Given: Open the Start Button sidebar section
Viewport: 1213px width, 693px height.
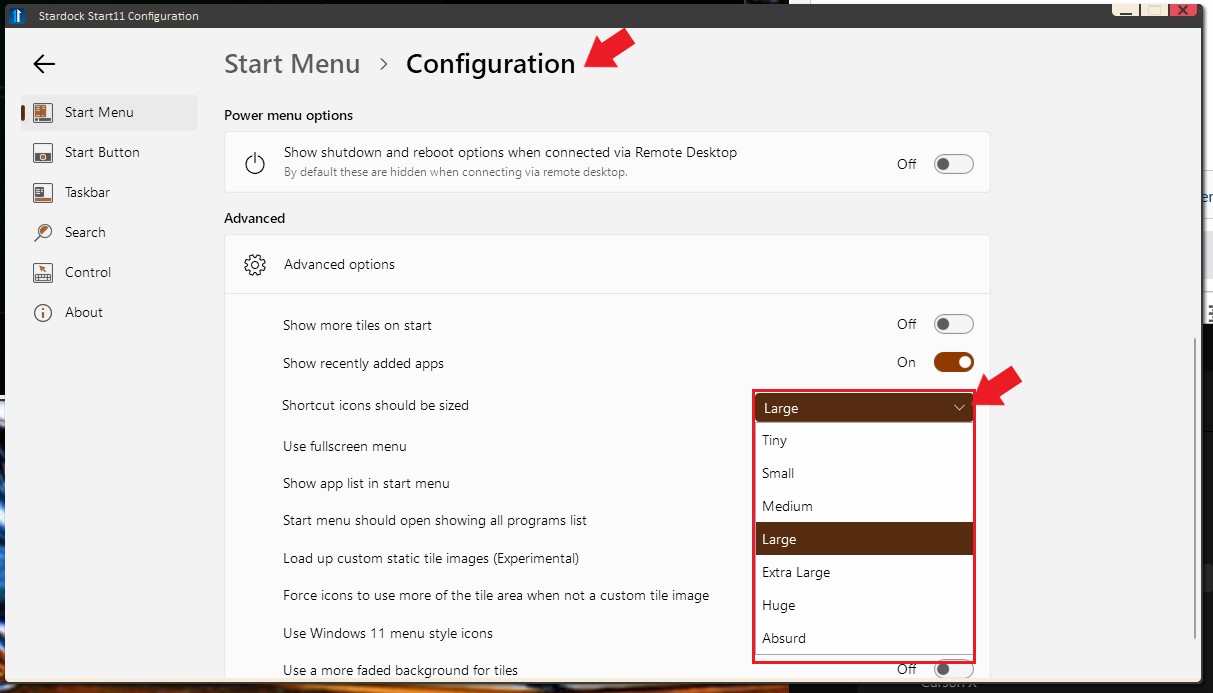Looking at the screenshot, I should [109, 152].
